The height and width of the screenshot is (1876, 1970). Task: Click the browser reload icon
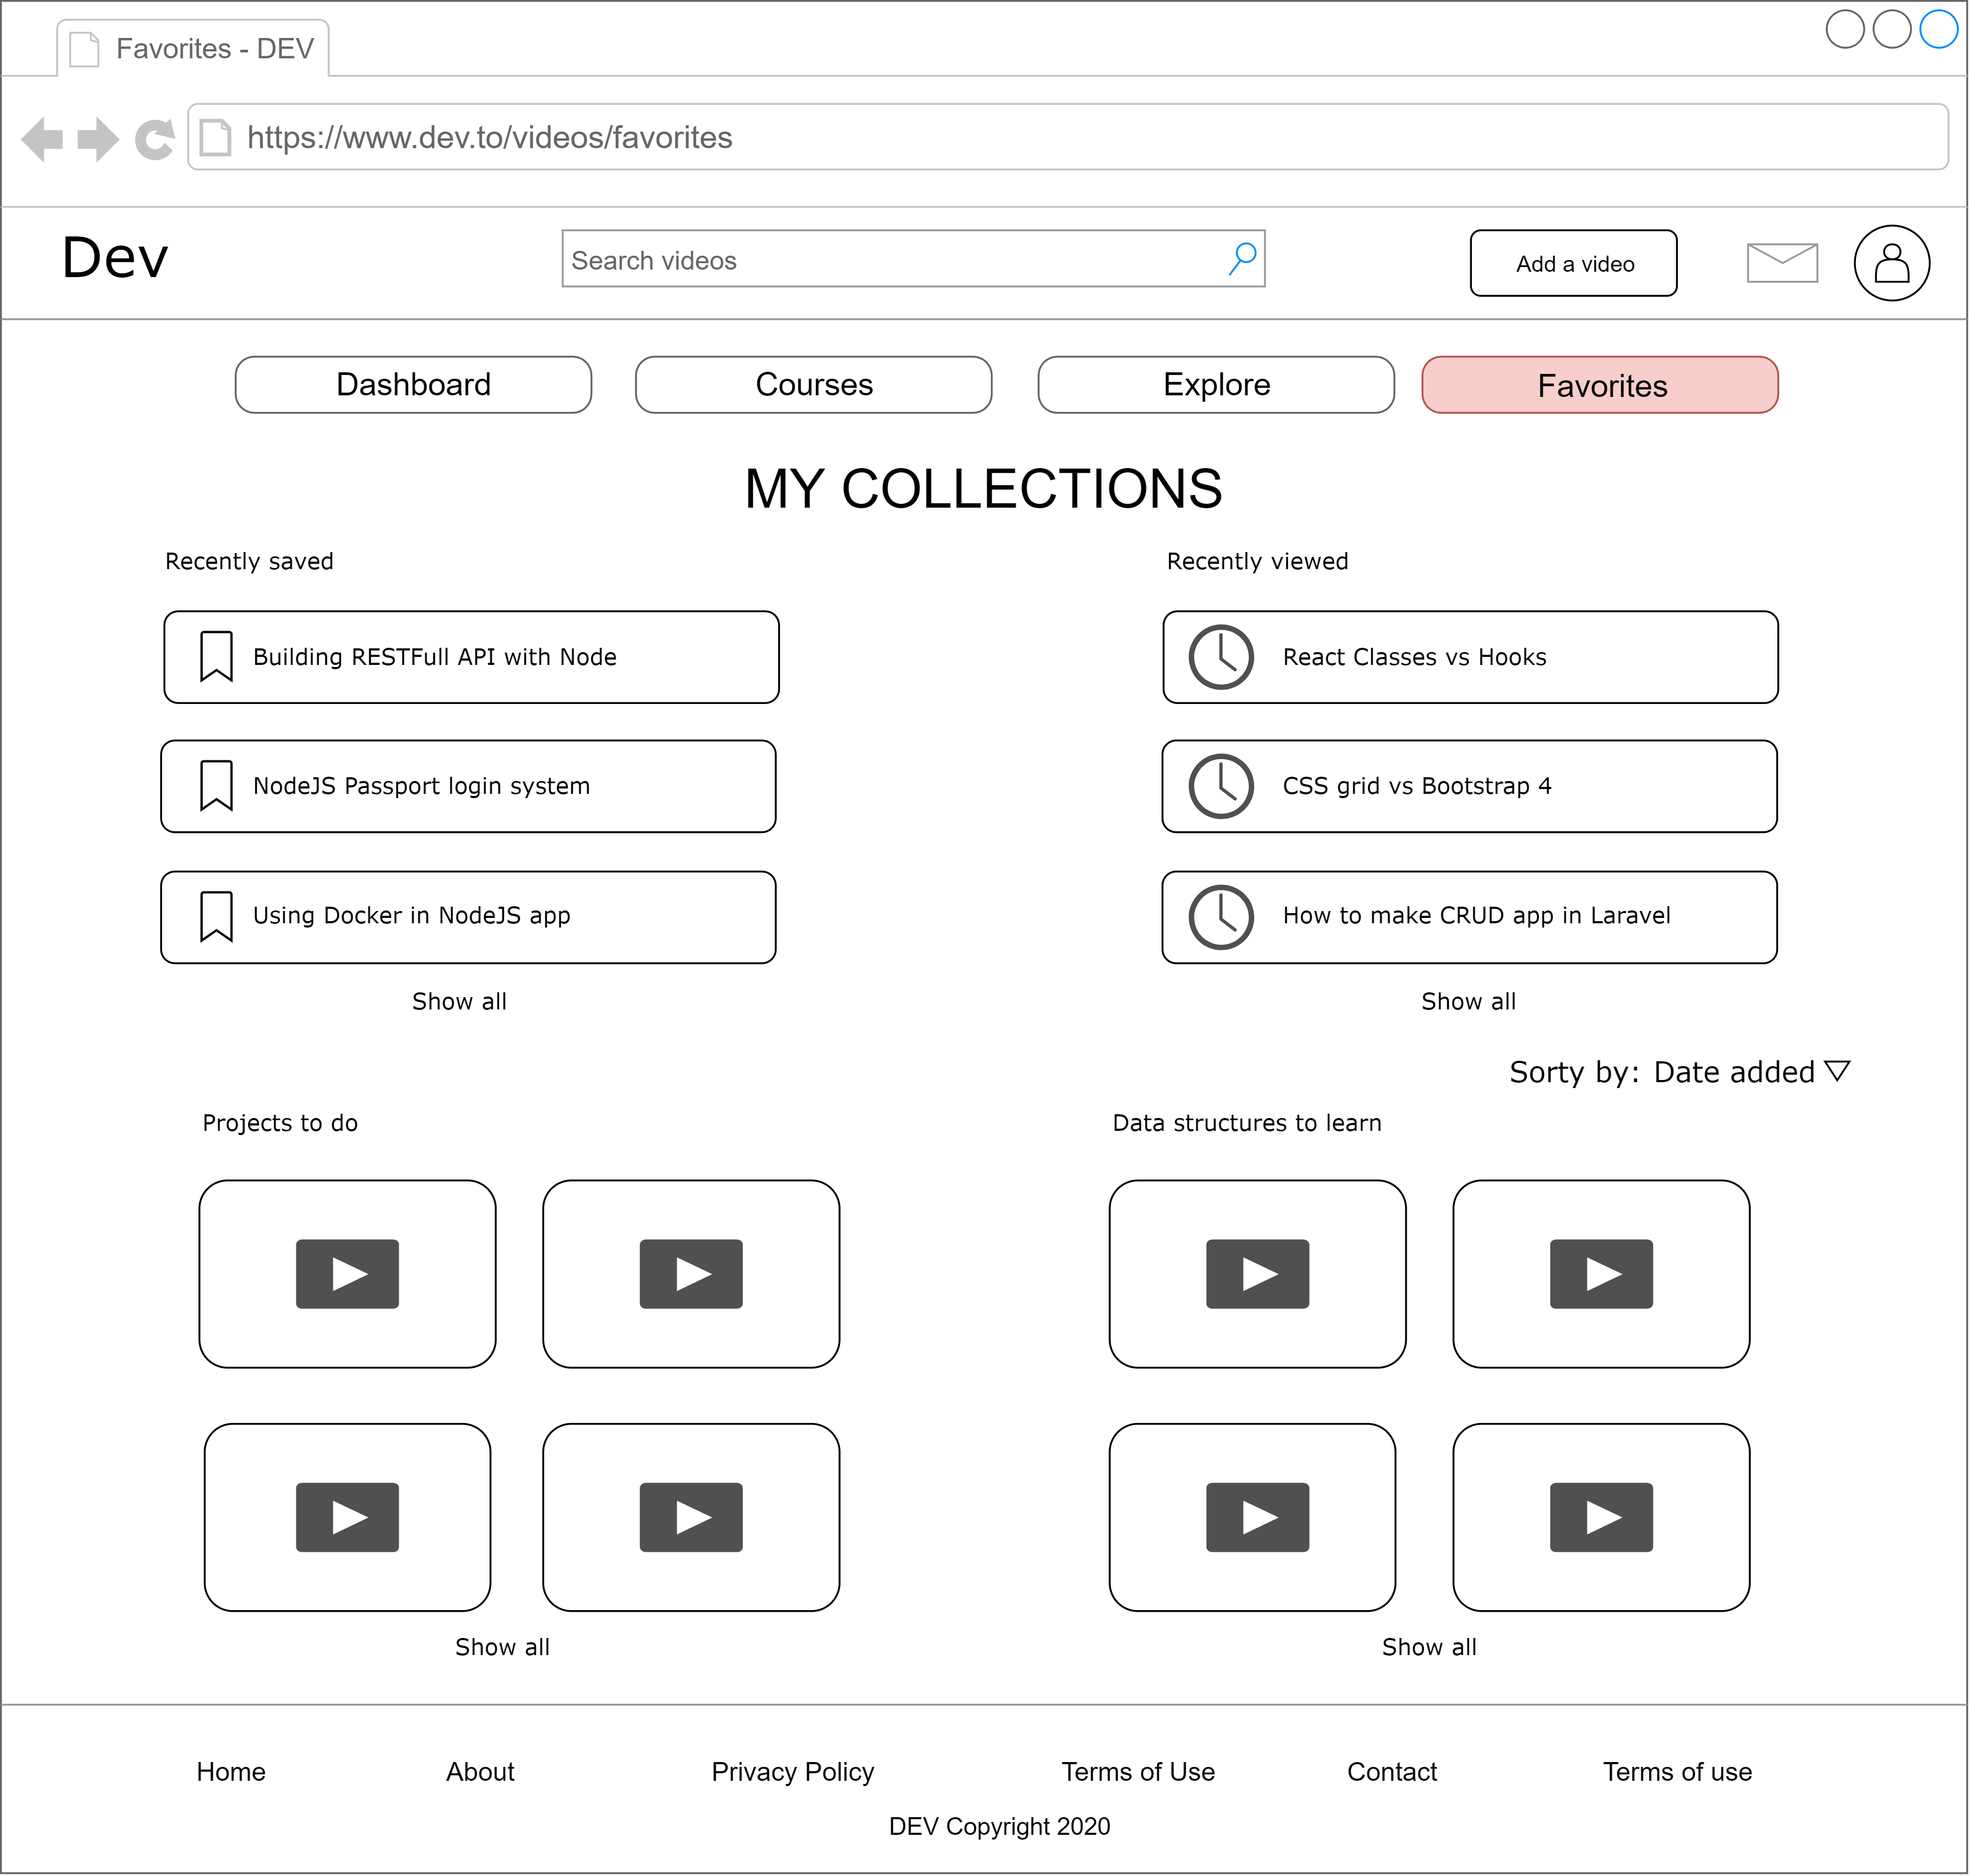155,139
